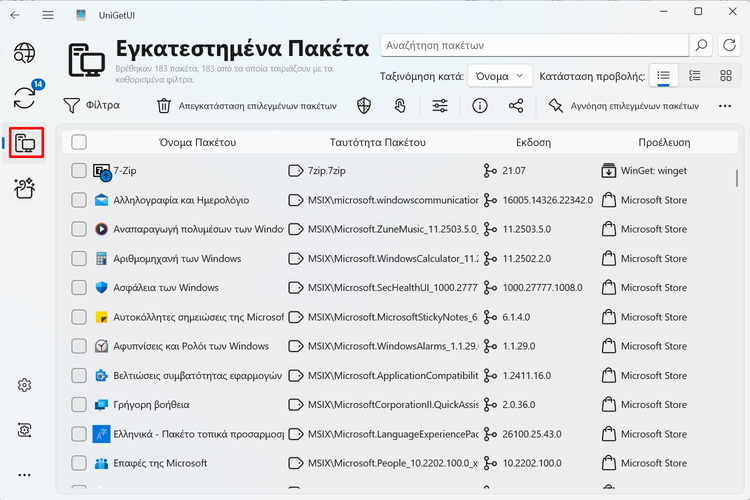Click Απεγκατάσταση επιλεγμένων πακέτων
Screen dimensions: 750x500
tap(247, 106)
